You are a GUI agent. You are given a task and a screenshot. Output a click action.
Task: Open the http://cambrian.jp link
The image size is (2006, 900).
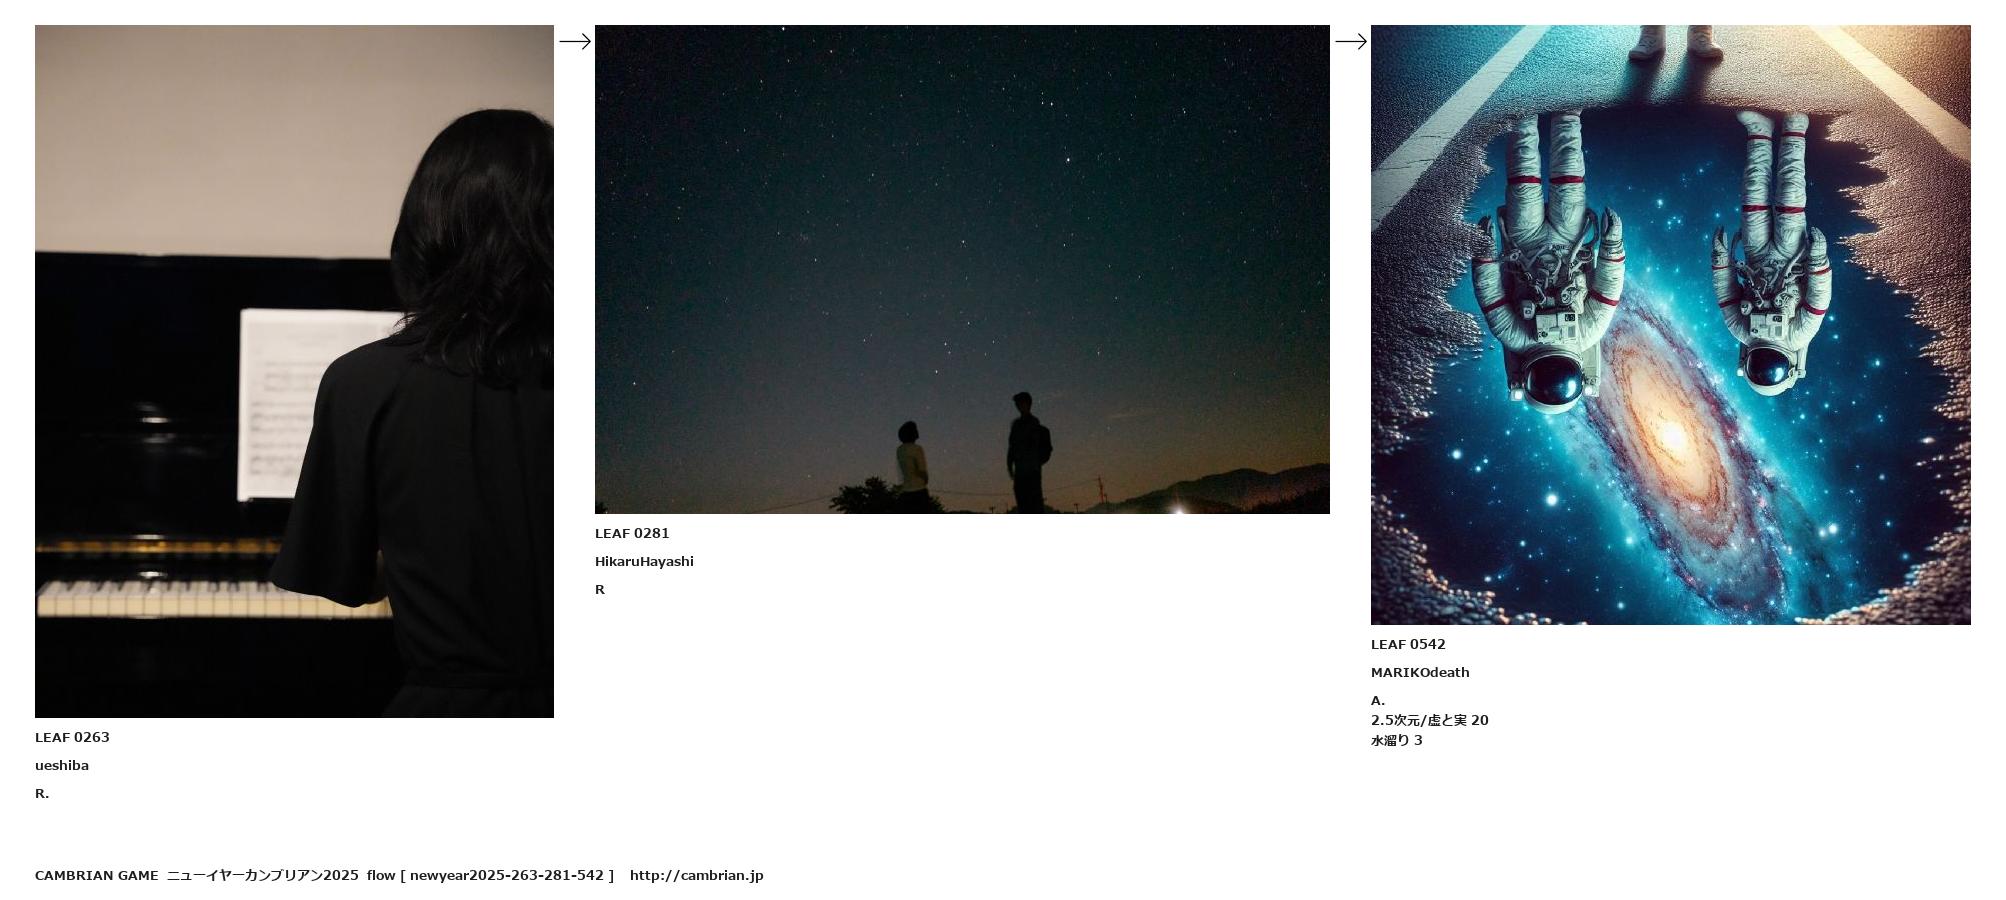697,875
